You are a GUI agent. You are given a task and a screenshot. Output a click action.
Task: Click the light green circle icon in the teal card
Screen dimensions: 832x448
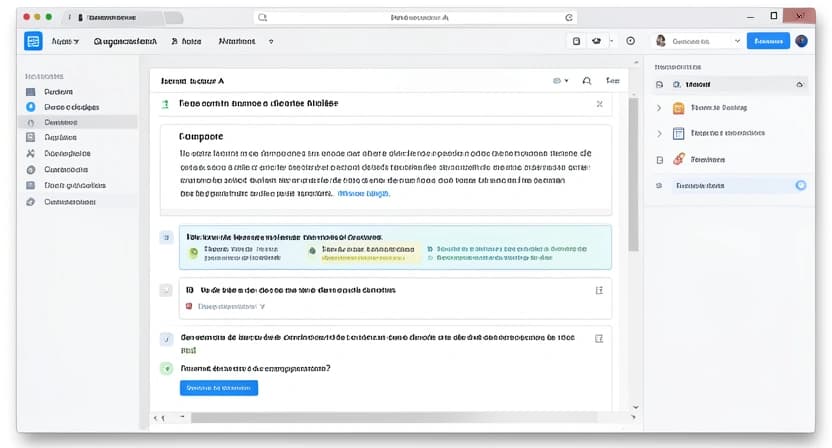tap(194, 252)
